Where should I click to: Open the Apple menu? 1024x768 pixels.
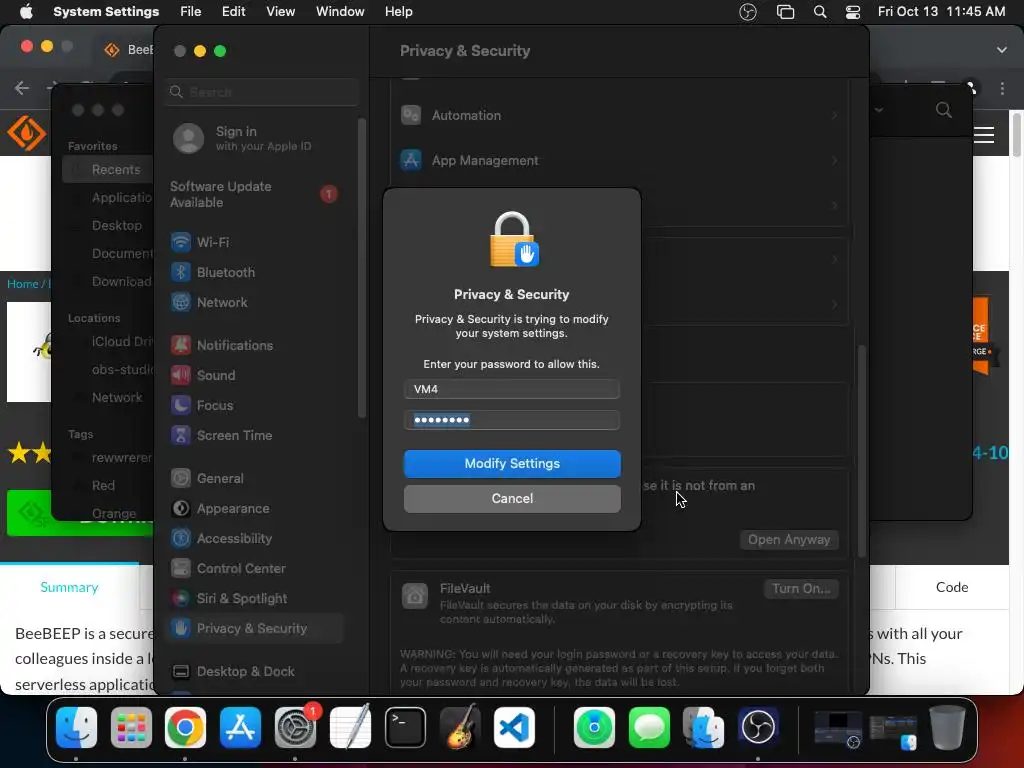(26, 12)
